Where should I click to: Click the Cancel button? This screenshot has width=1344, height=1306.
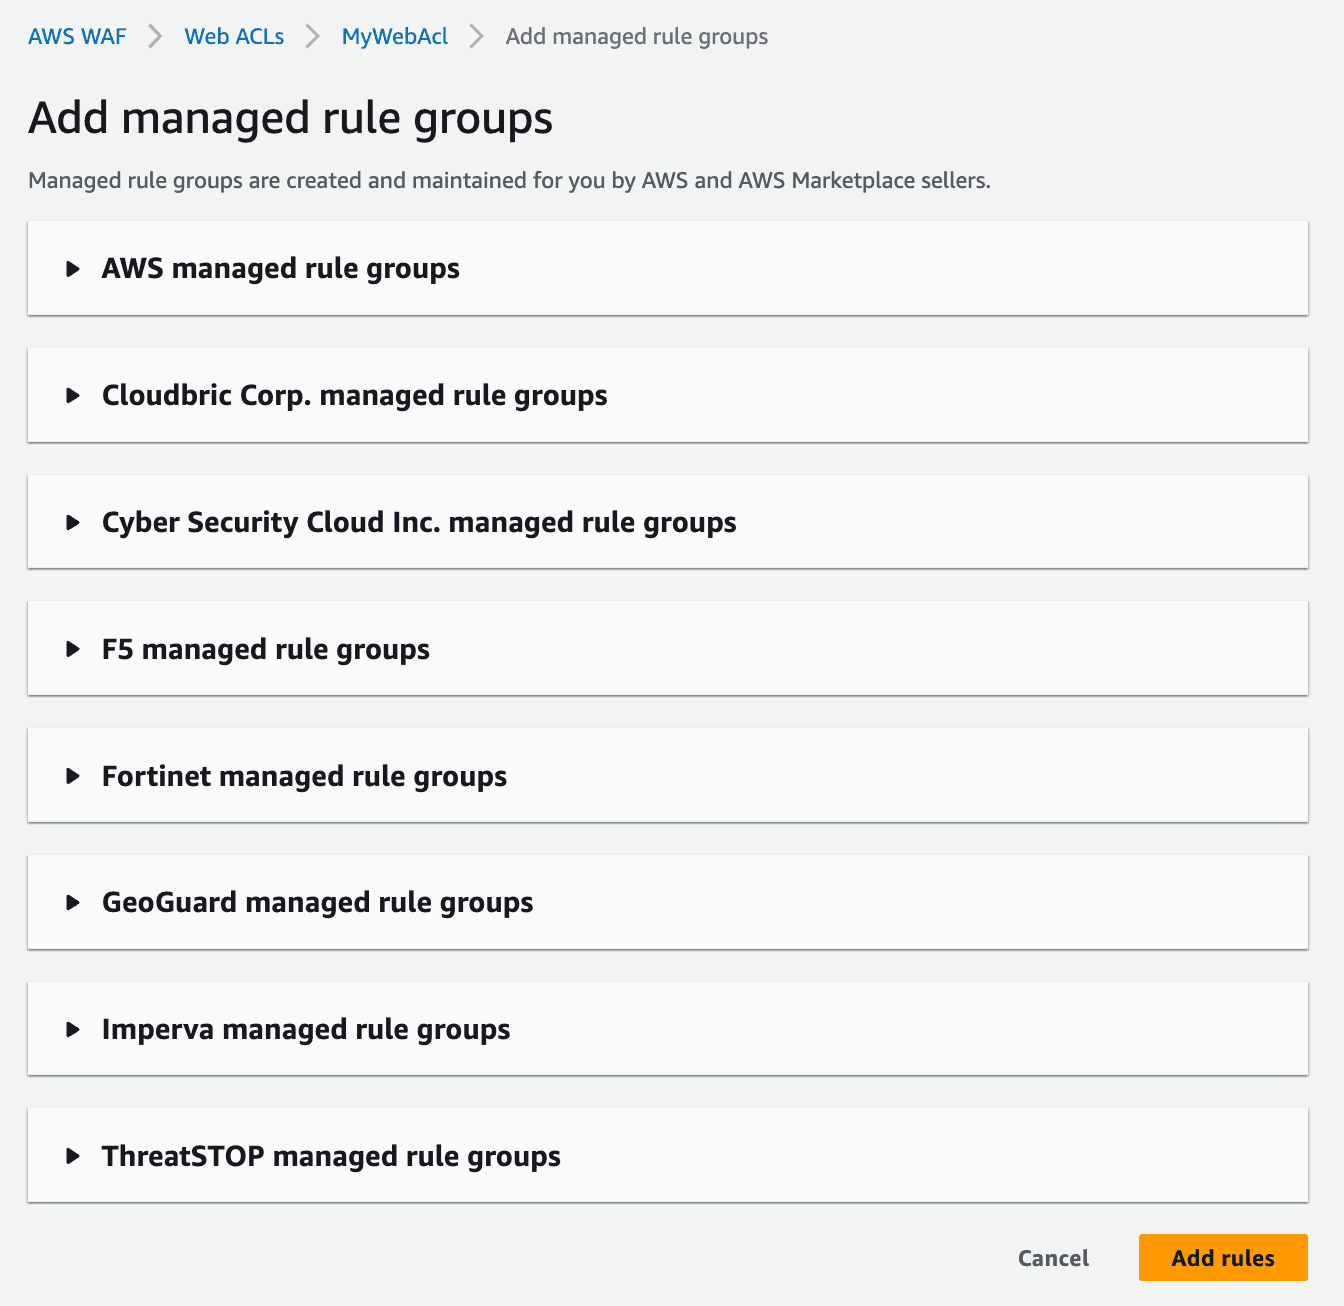(x=1053, y=1258)
